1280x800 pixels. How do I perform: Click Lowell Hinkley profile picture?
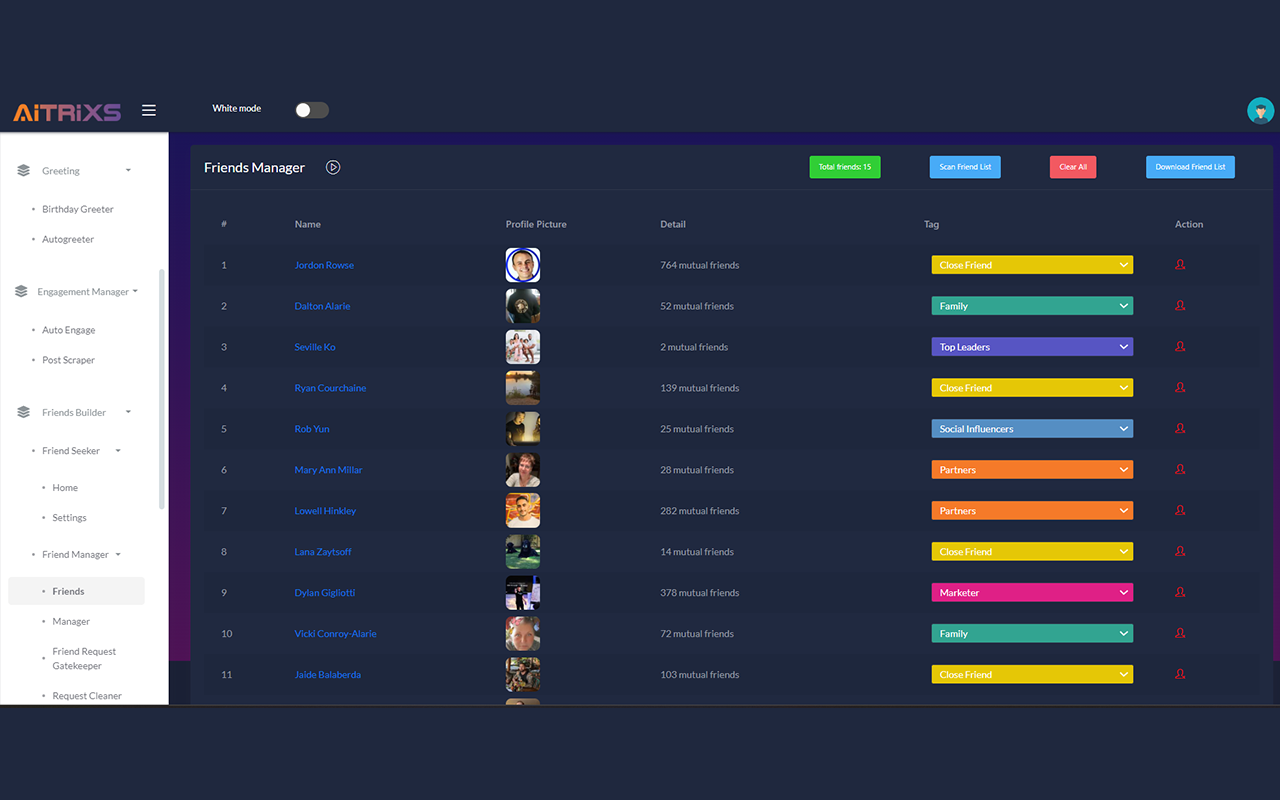pos(523,511)
